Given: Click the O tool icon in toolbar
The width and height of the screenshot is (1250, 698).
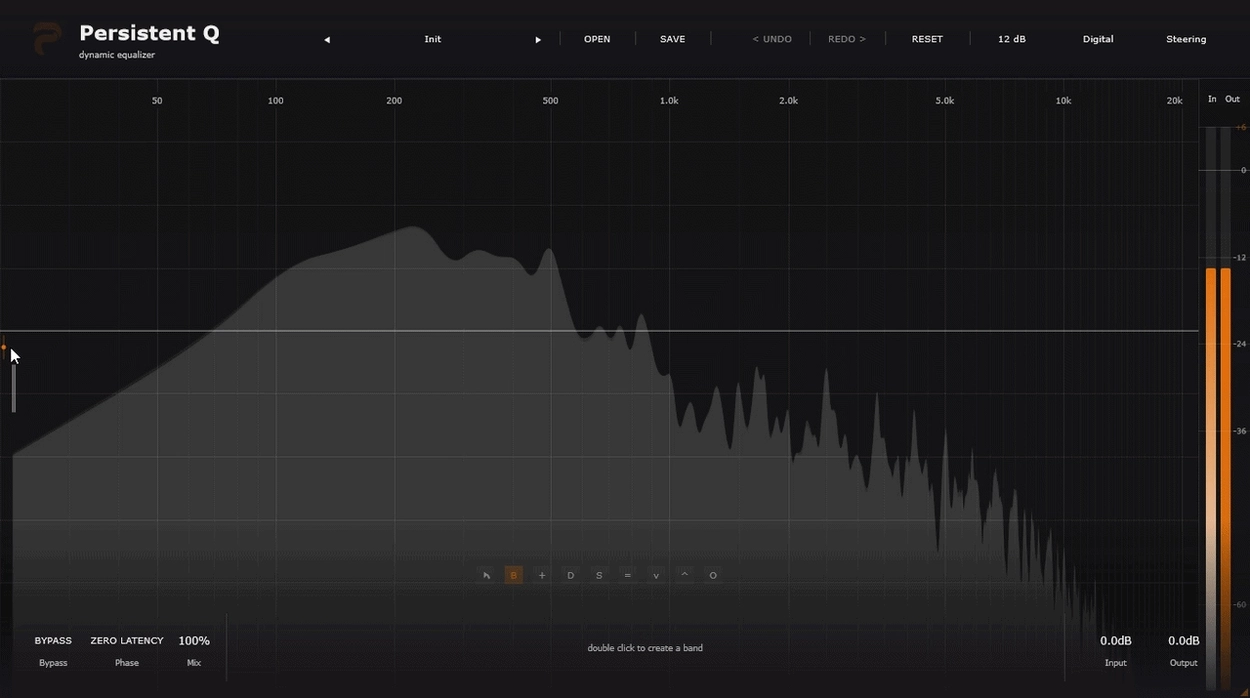Looking at the screenshot, I should pos(713,575).
